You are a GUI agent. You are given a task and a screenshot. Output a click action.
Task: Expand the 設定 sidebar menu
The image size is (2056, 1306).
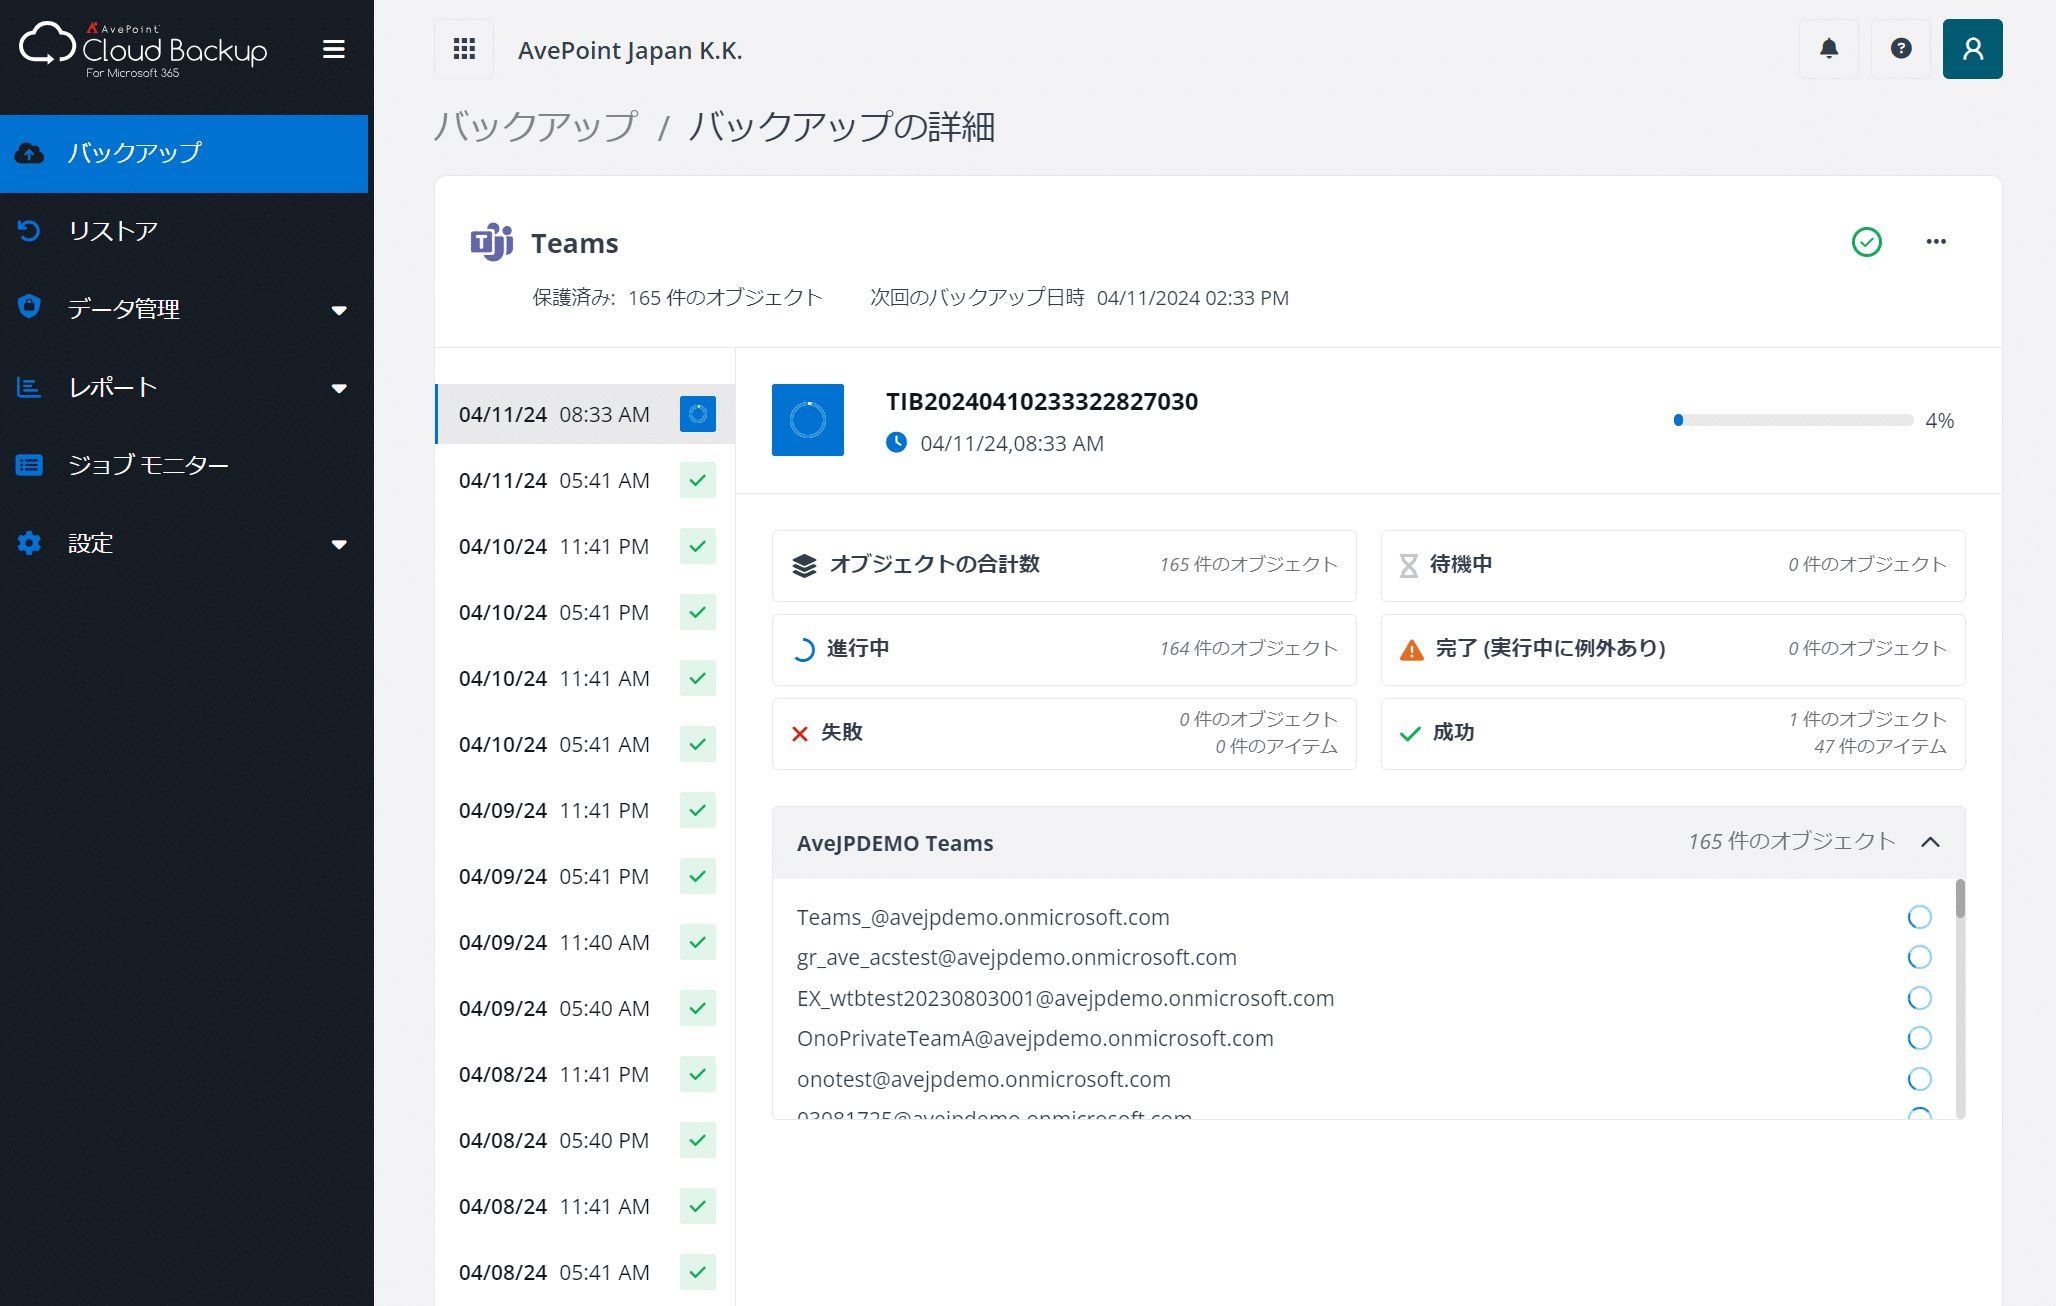tap(339, 544)
